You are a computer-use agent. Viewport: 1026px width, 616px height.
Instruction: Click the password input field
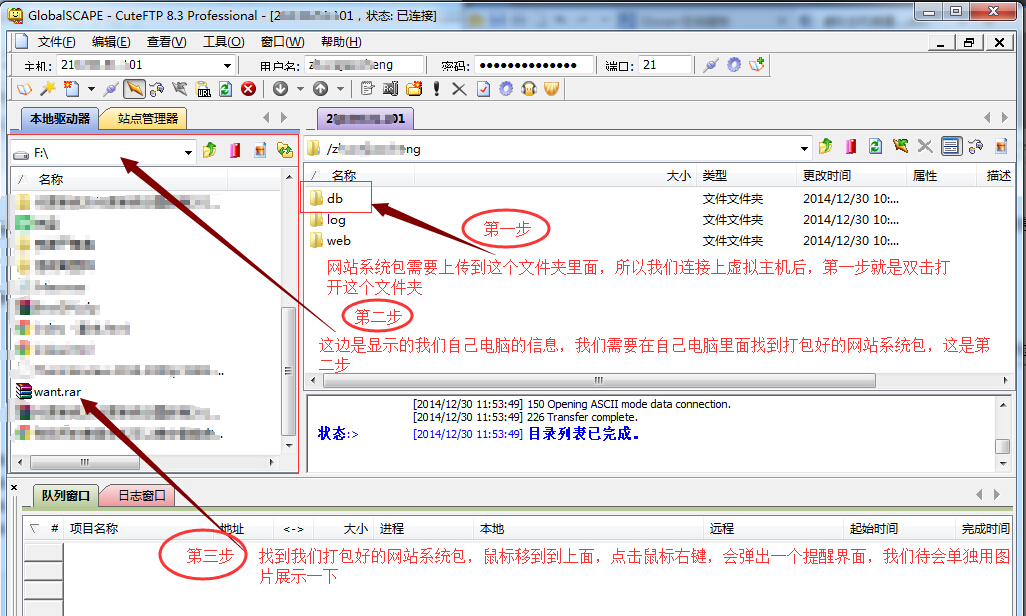(534, 65)
